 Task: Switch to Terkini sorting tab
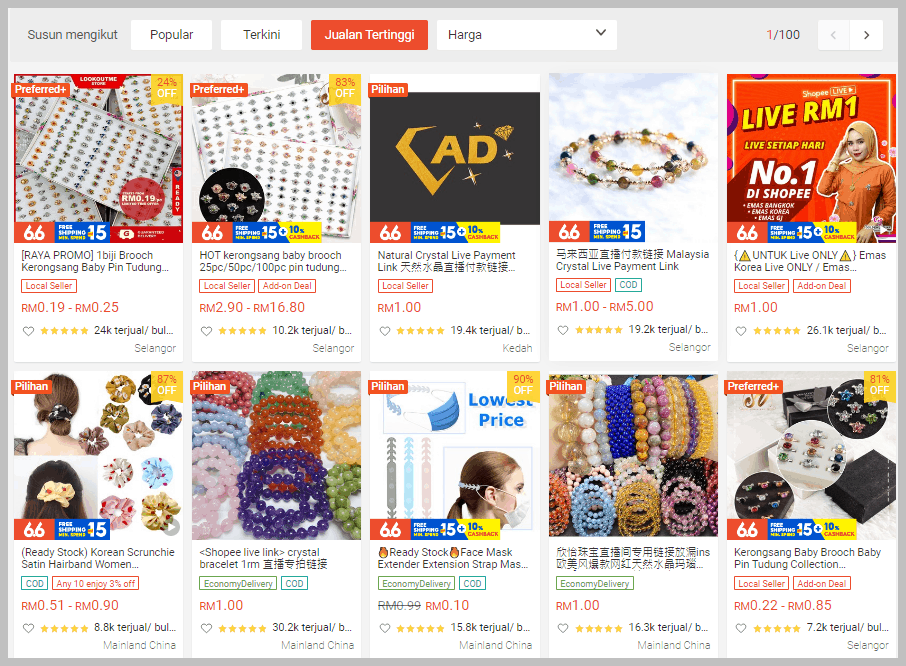pyautogui.click(x=261, y=35)
